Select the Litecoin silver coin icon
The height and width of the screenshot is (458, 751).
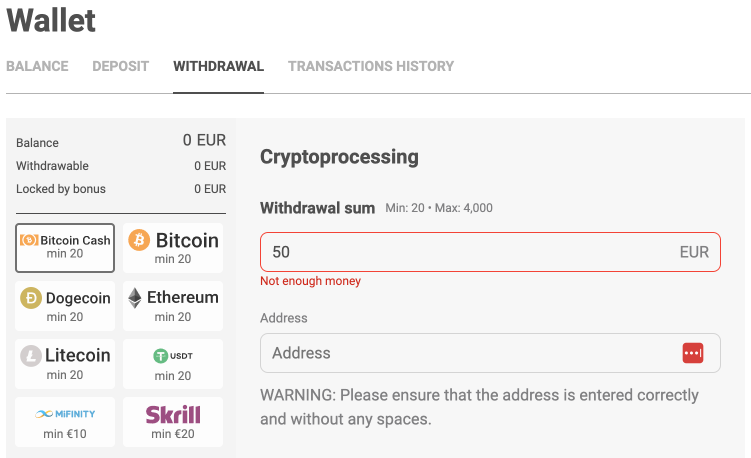pos(31,356)
